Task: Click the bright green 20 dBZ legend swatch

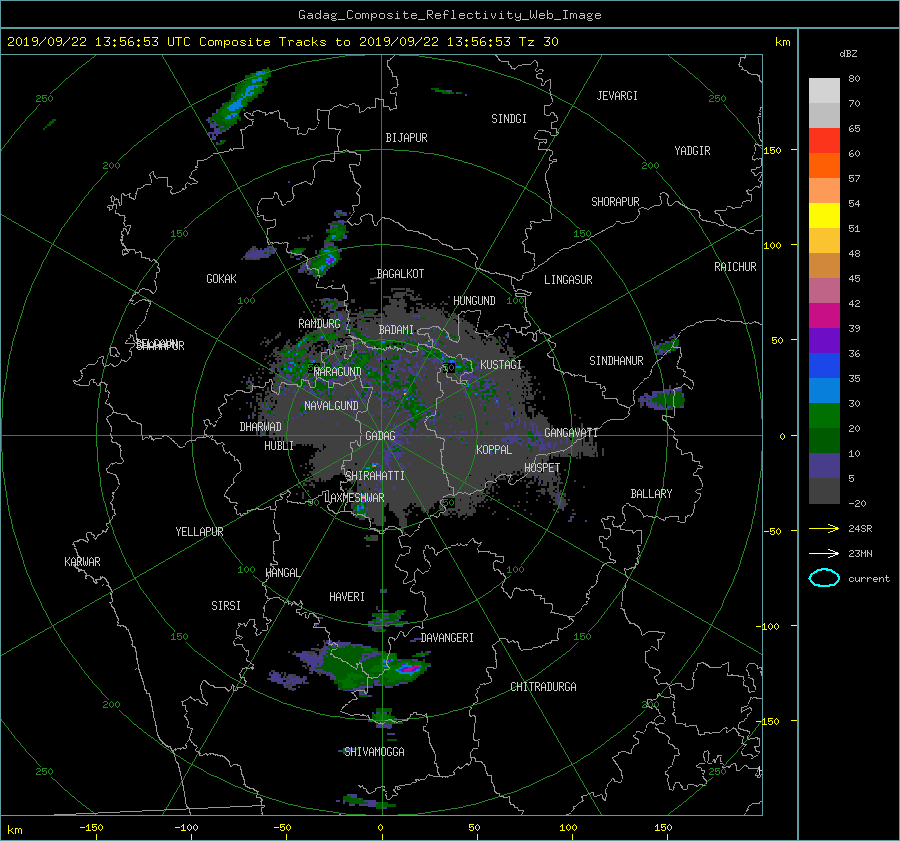Action: [824, 416]
